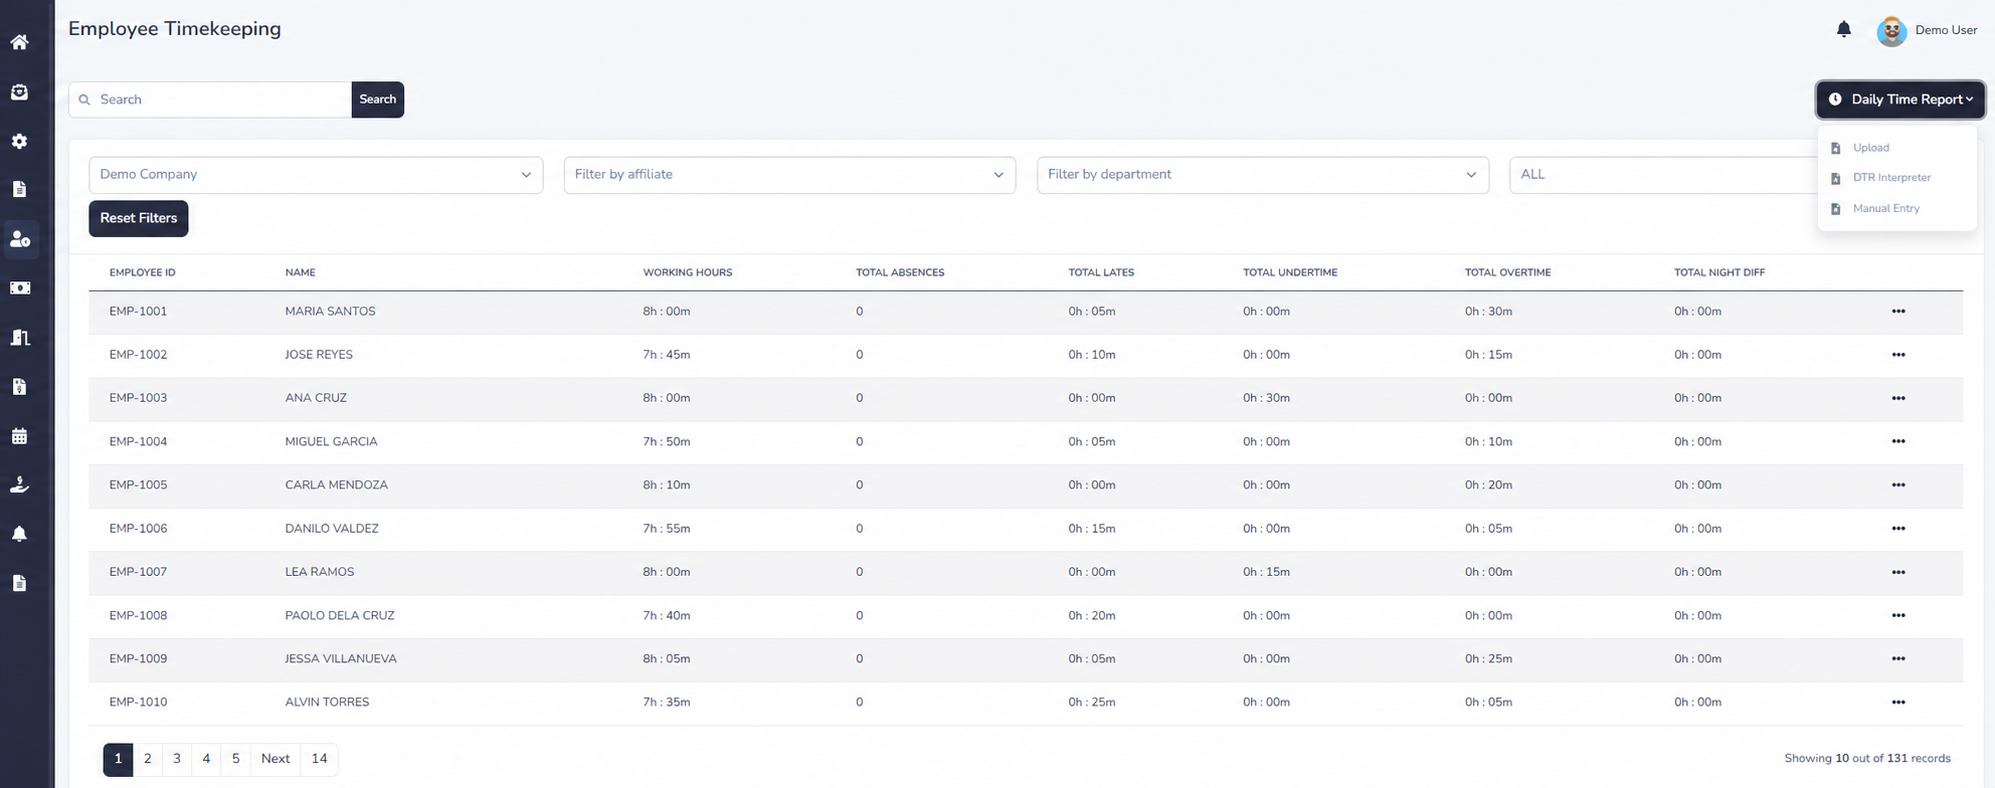
Task: Click the TOTAL NIGHT DIFF column header
Action: (x=1719, y=272)
